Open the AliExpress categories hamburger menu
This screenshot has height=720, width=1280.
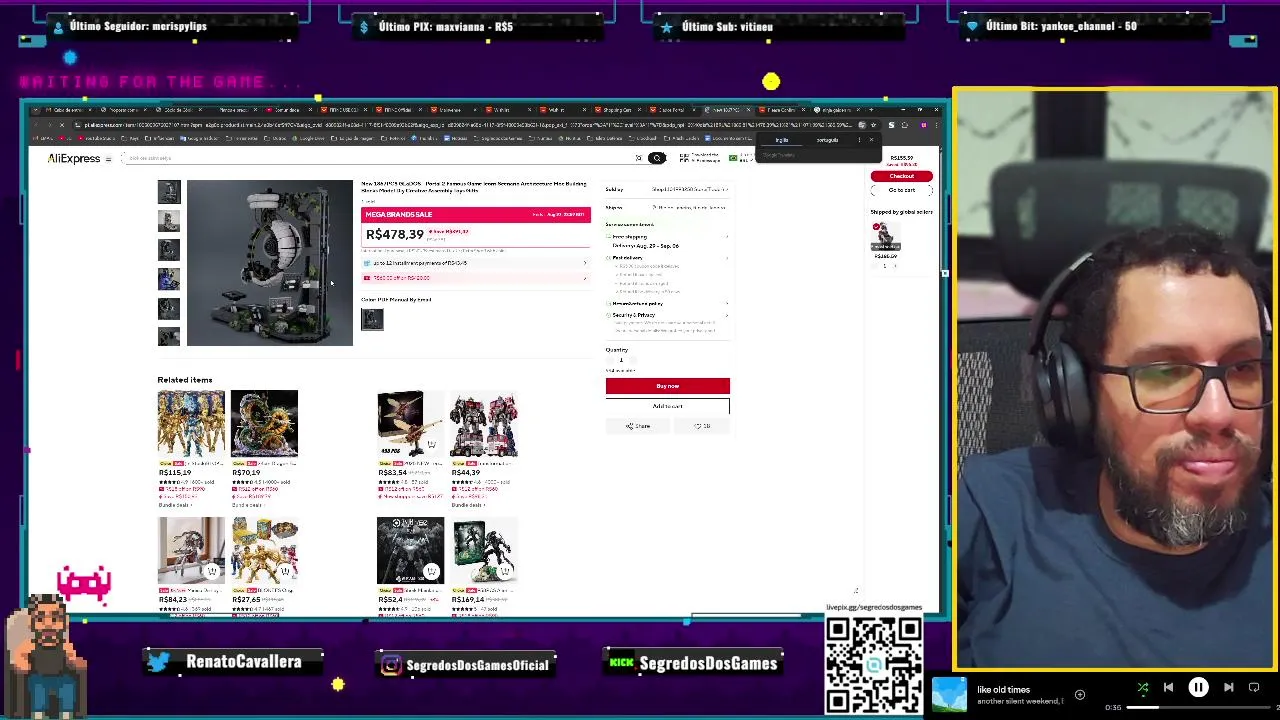coord(108,159)
